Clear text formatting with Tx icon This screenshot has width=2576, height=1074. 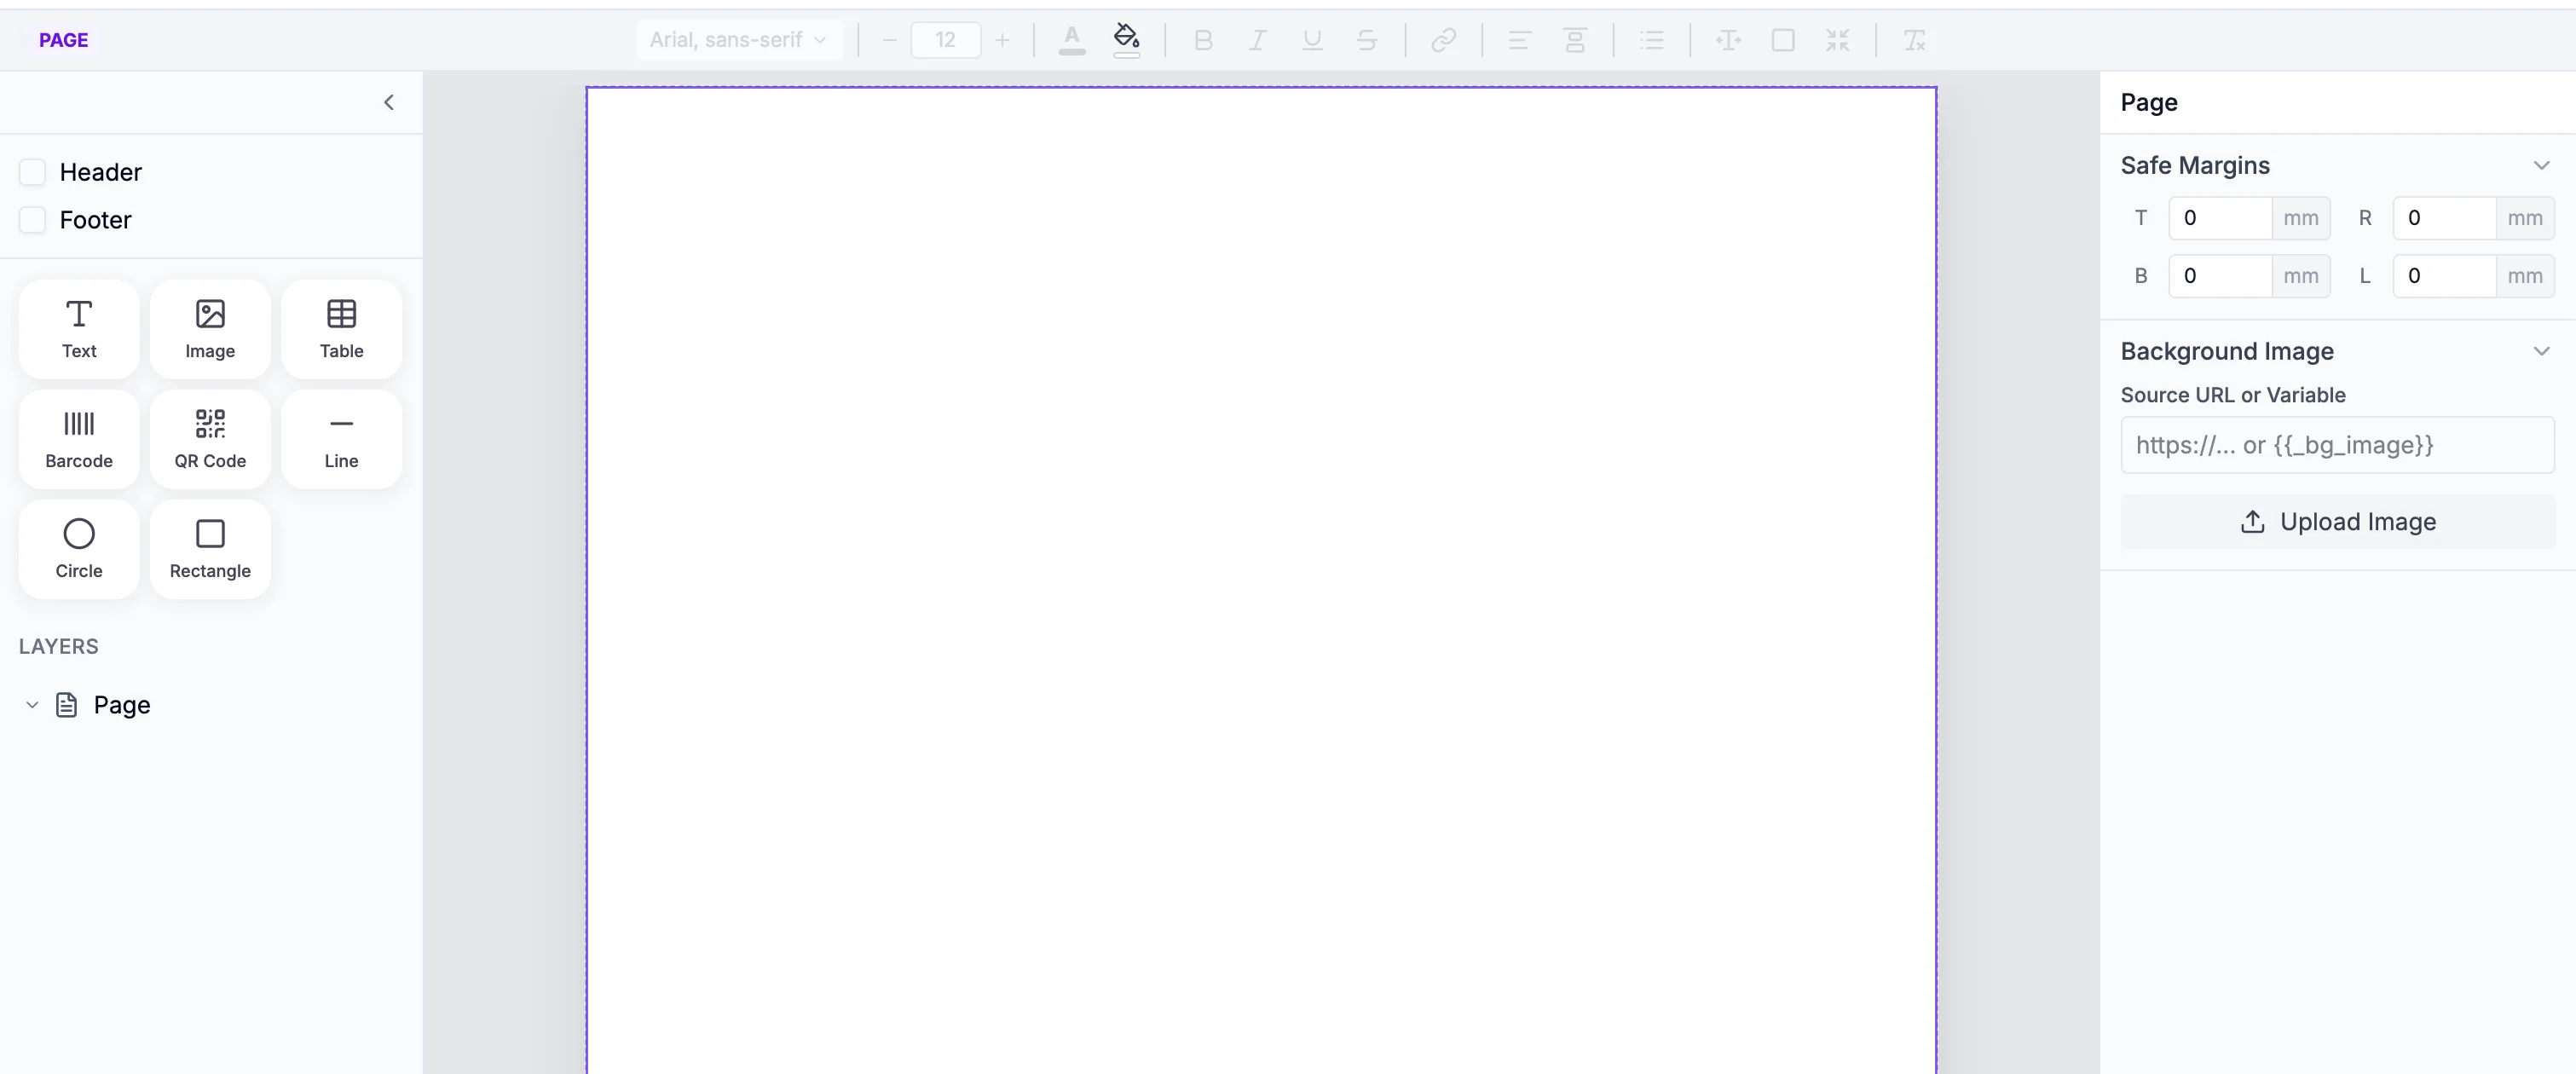1914,40
